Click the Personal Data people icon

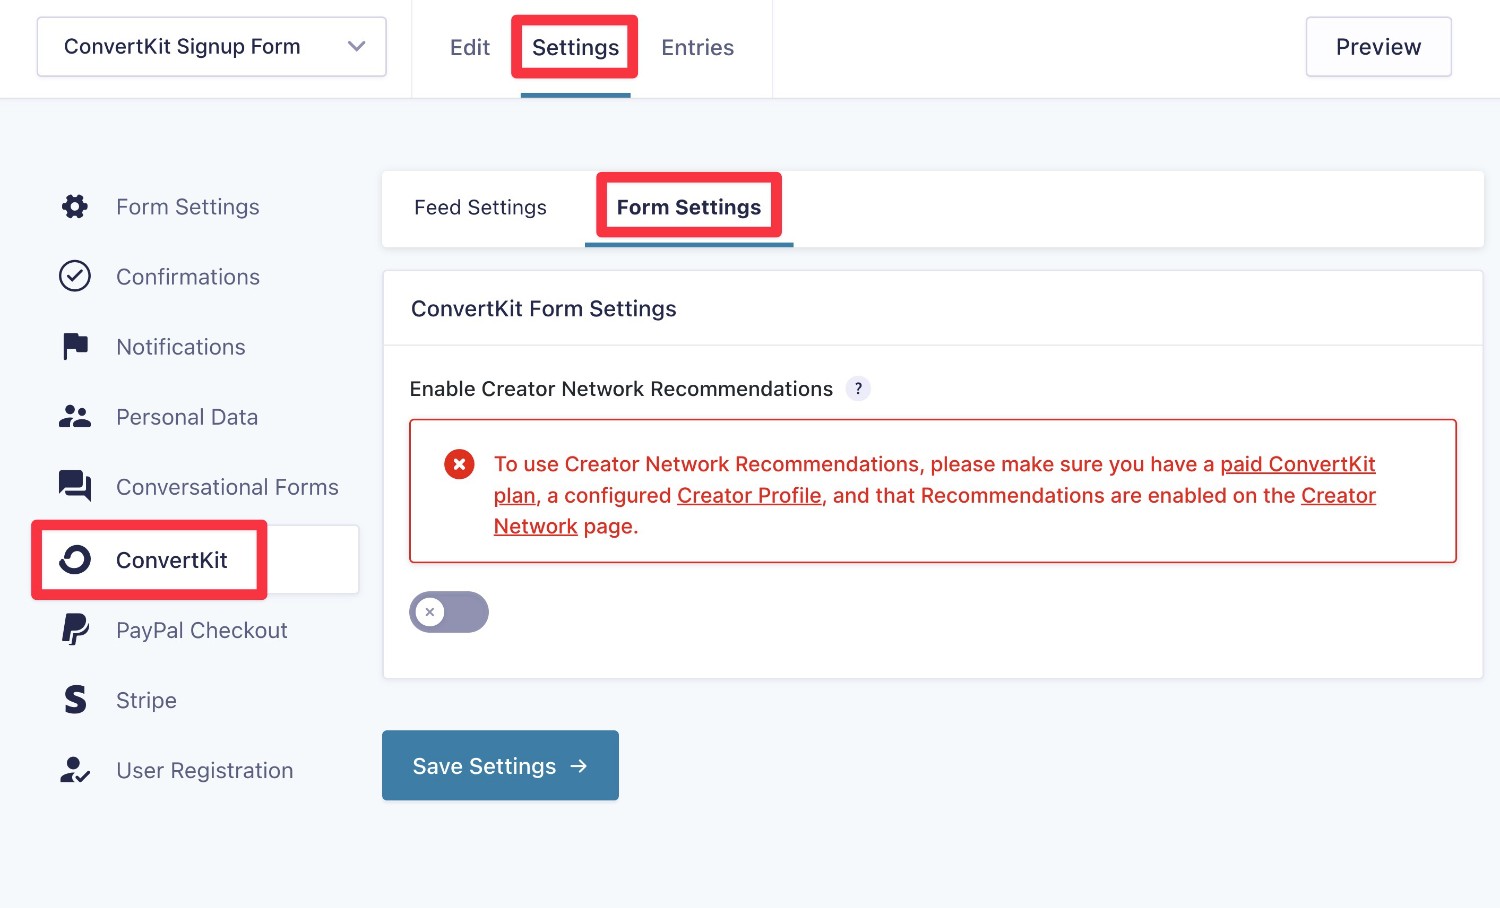(x=75, y=416)
